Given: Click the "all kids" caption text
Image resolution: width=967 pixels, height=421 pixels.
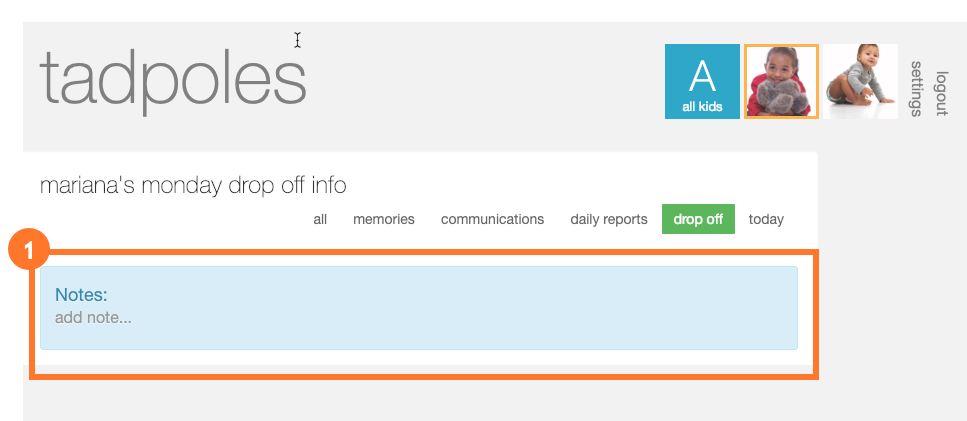Looking at the screenshot, I should [702, 105].
